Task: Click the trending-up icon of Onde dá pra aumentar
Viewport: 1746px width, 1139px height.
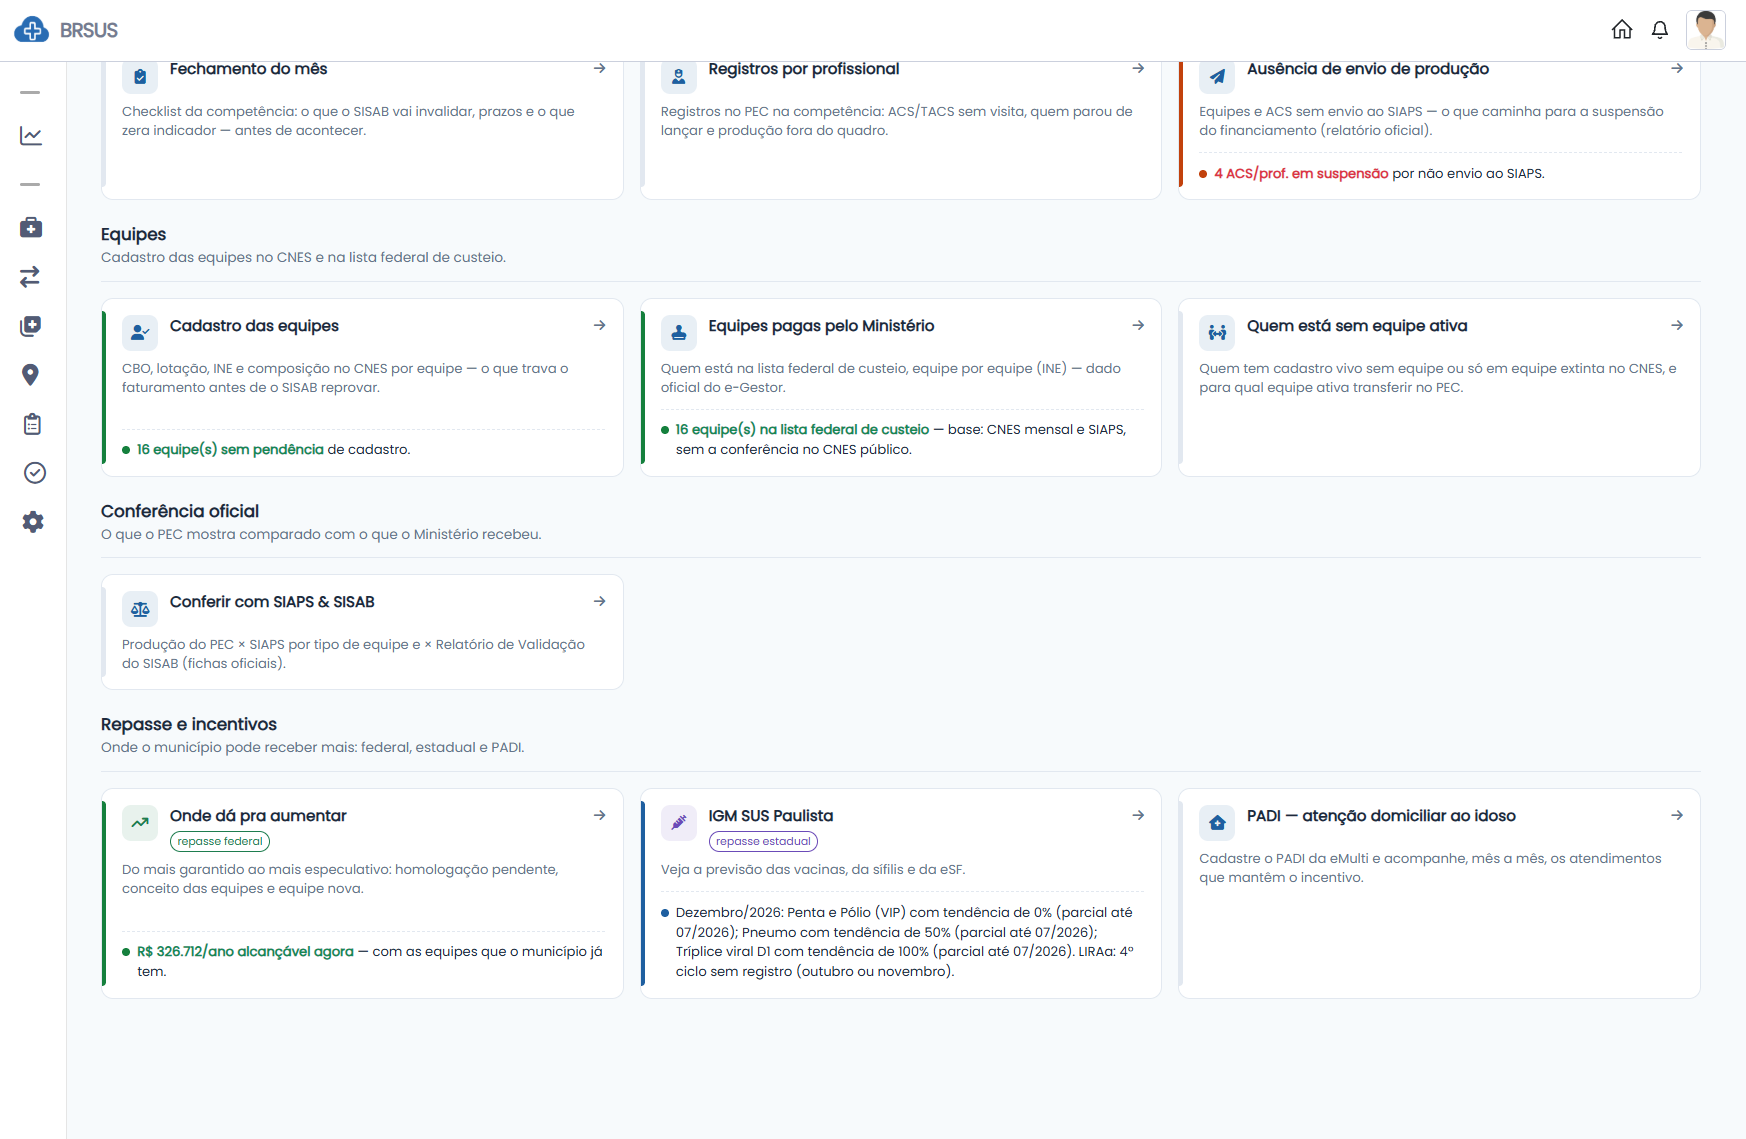Action: click(140, 823)
